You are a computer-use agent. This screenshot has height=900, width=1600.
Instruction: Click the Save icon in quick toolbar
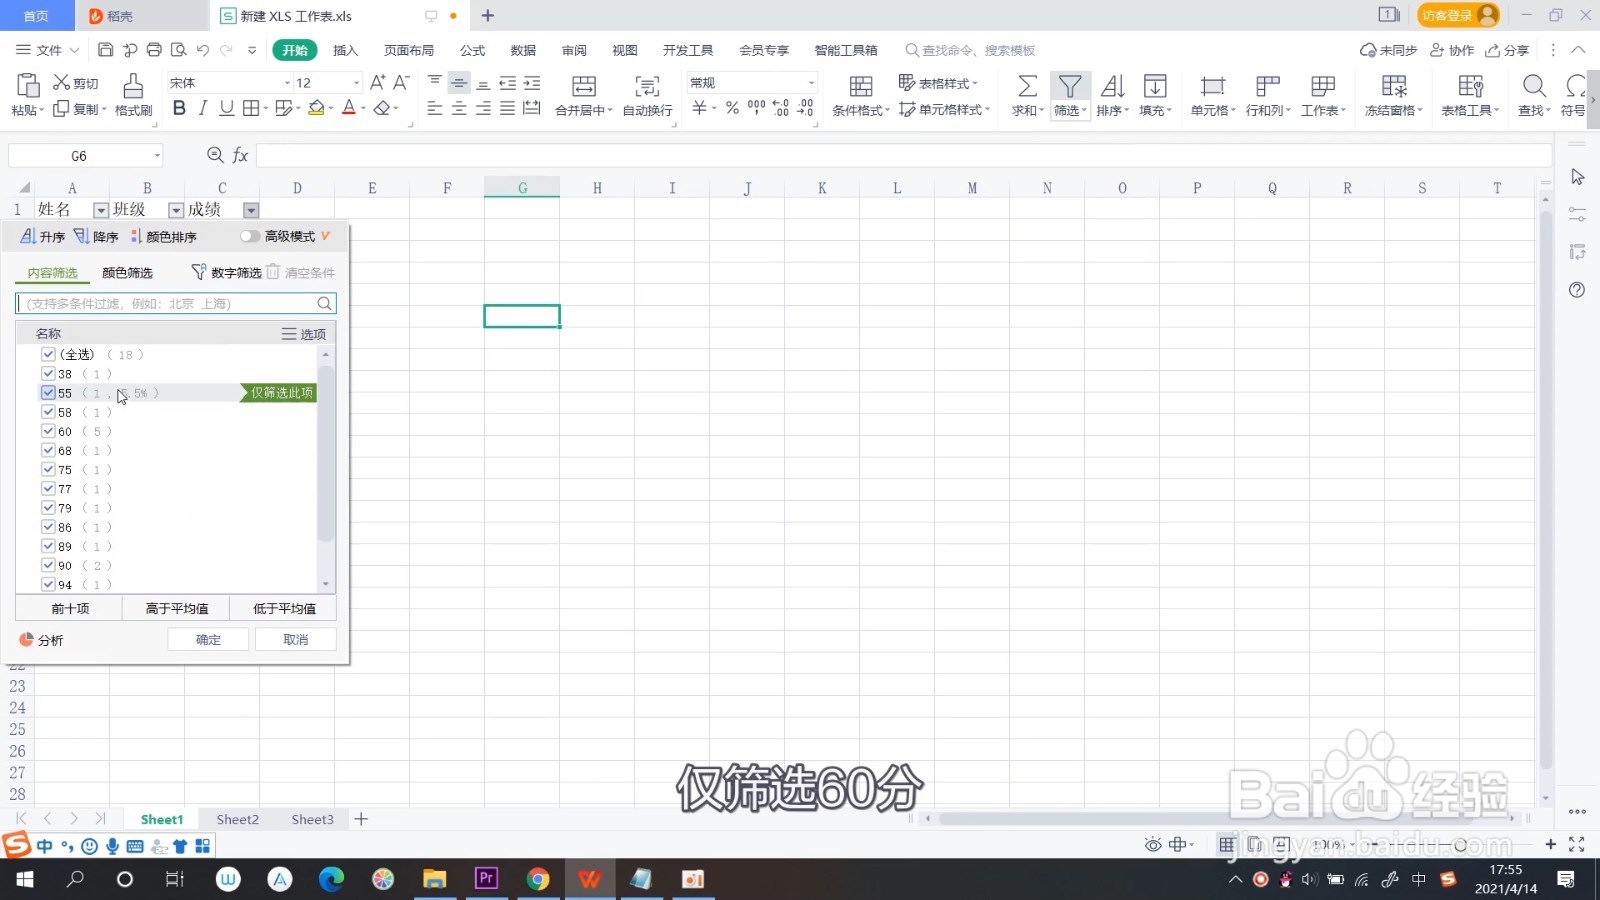[x=105, y=50]
